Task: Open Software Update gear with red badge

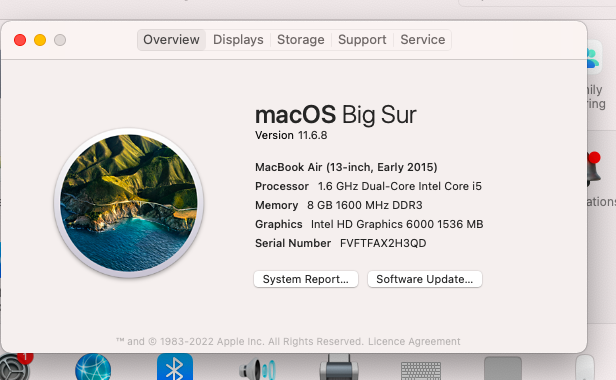Action: click(x=15, y=366)
